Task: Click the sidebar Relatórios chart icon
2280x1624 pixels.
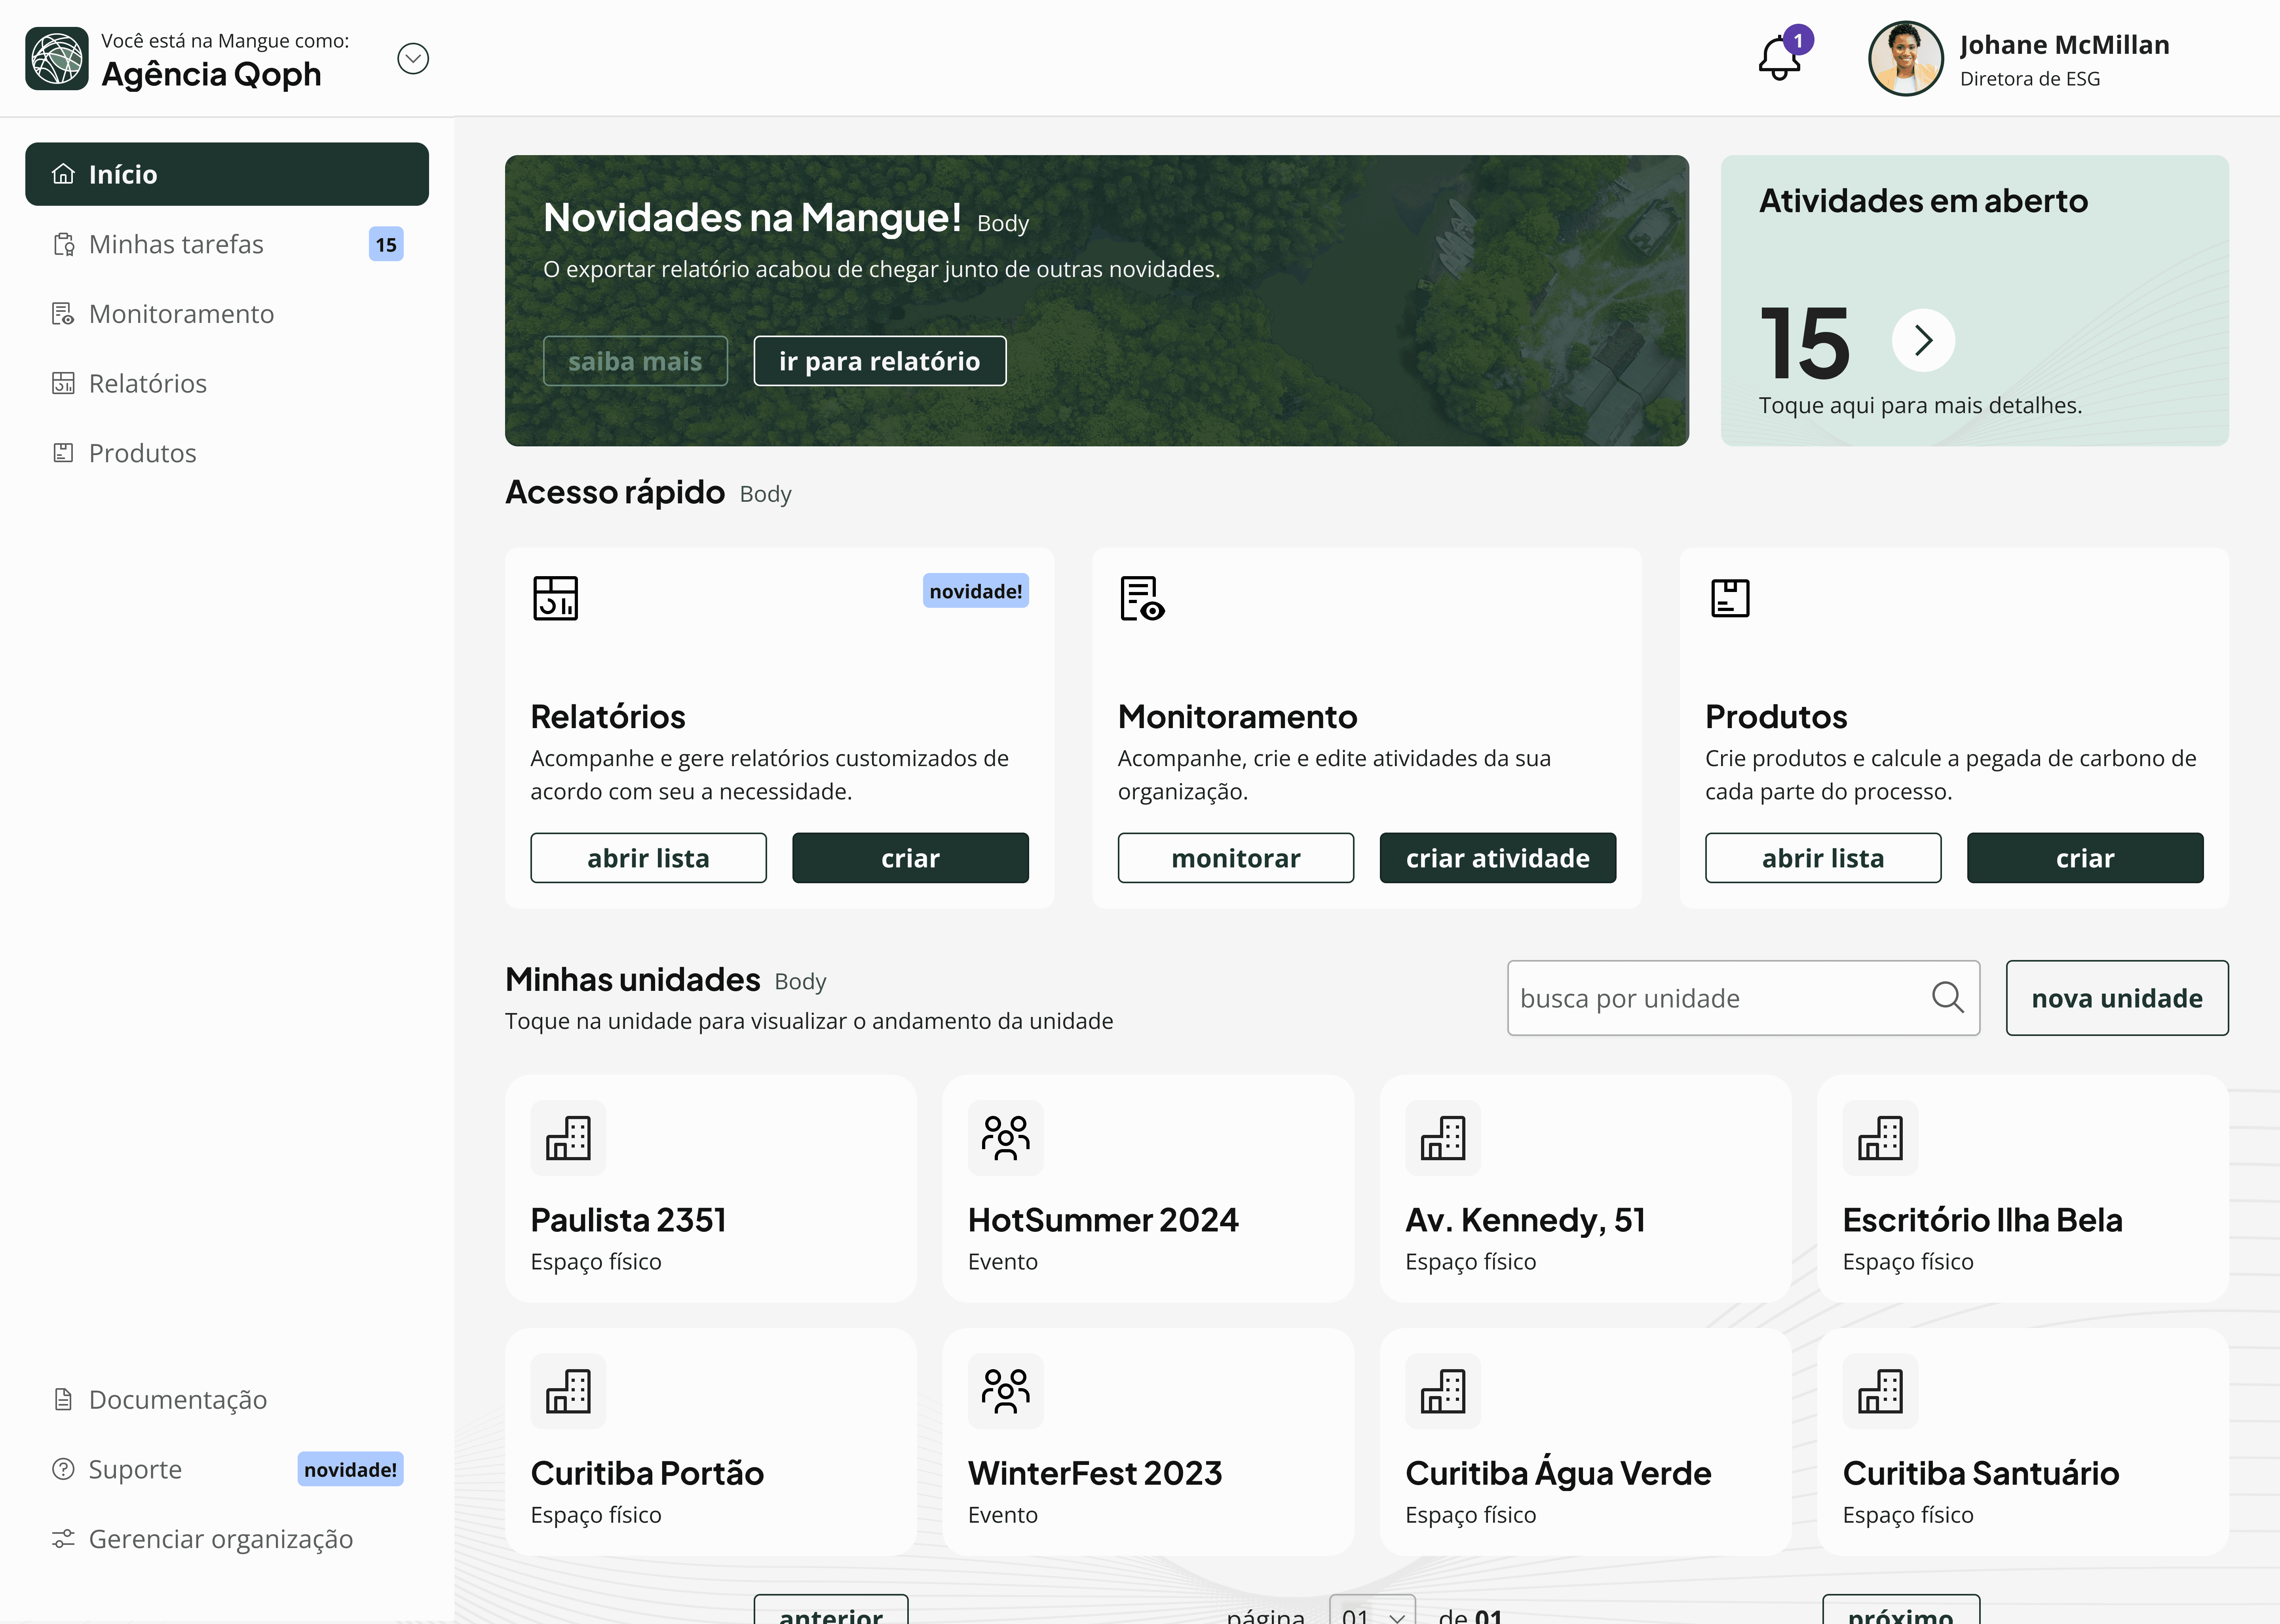Action: click(x=63, y=384)
